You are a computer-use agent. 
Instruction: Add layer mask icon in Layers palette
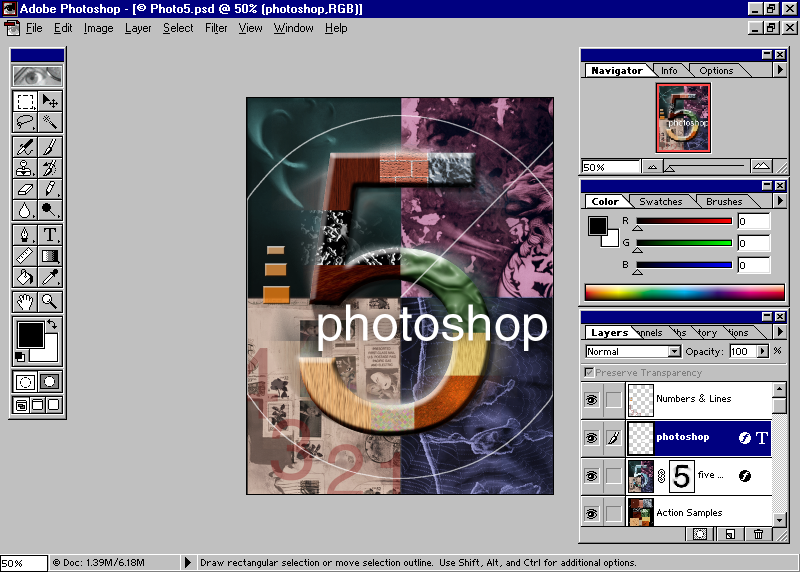[700, 534]
